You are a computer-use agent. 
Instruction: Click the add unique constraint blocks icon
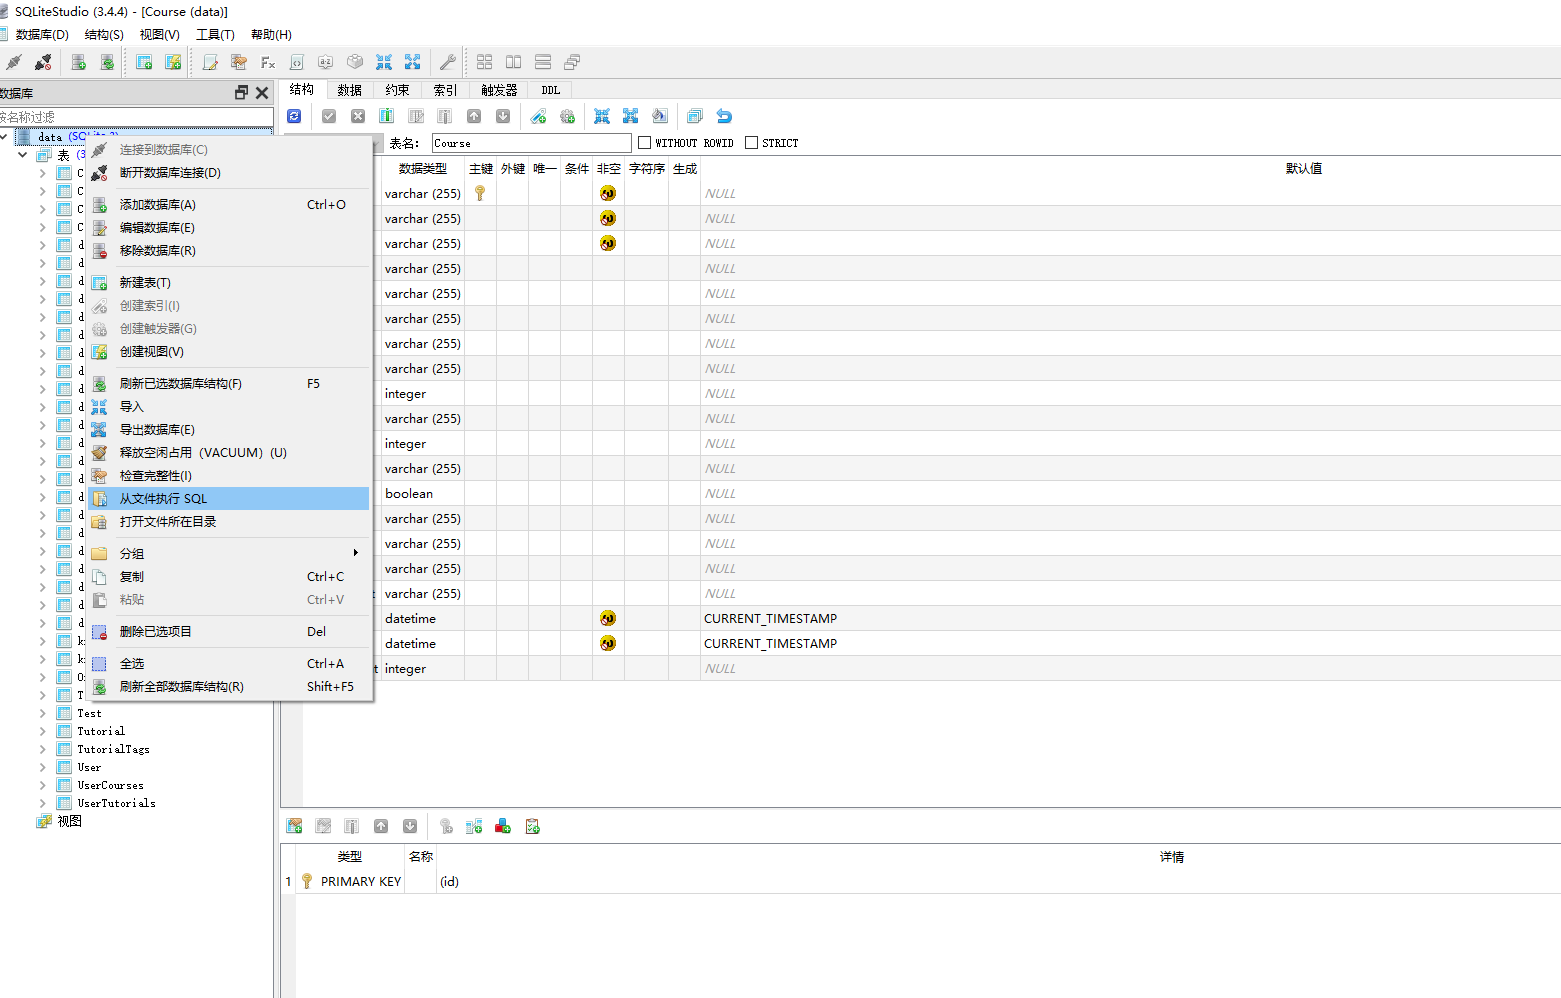pyautogui.click(x=503, y=826)
